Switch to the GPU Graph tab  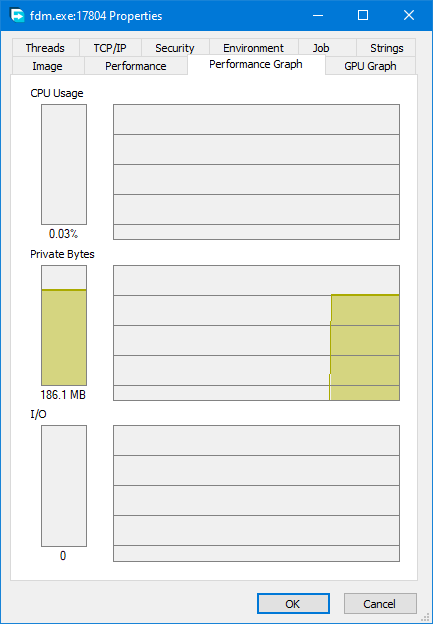click(371, 66)
